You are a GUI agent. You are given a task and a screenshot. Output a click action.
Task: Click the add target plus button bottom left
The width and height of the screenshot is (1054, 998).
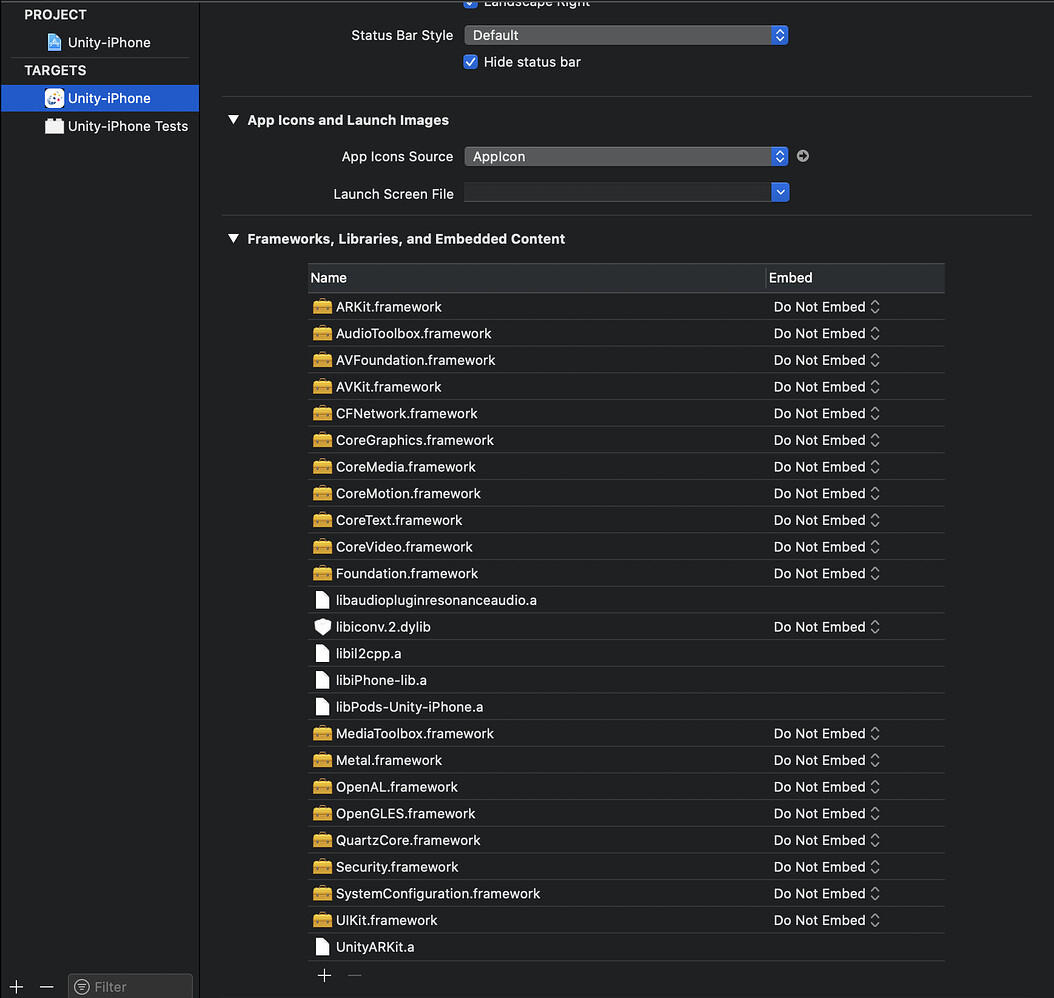click(x=15, y=985)
